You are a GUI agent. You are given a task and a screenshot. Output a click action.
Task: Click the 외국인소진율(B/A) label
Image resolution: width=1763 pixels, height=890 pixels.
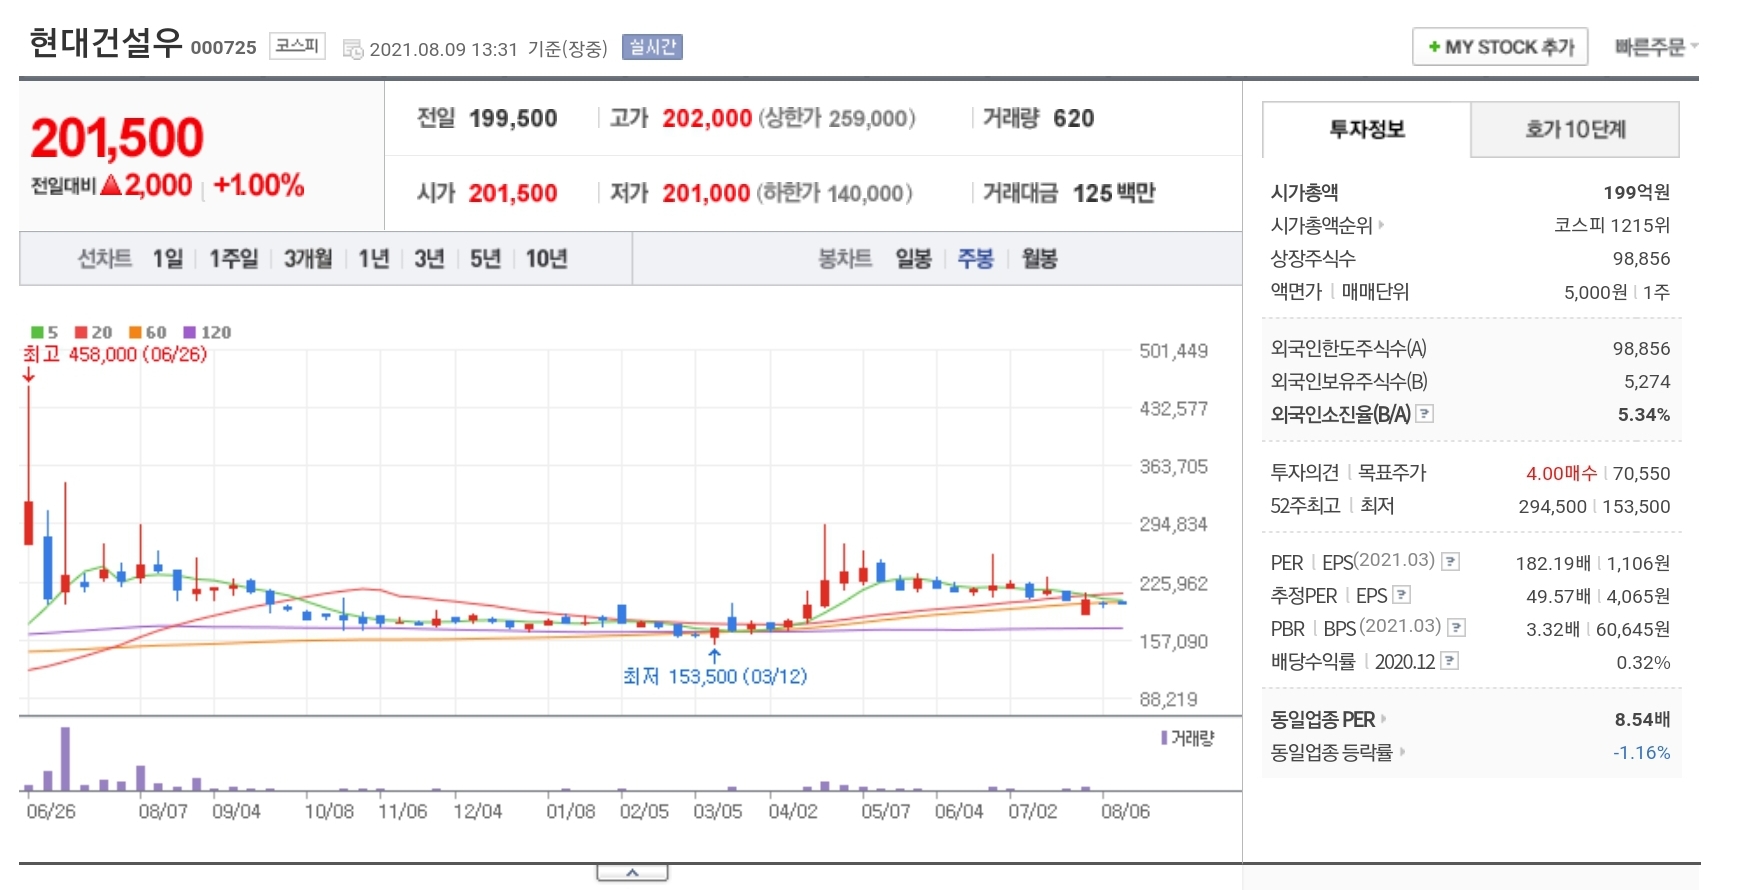[1340, 414]
